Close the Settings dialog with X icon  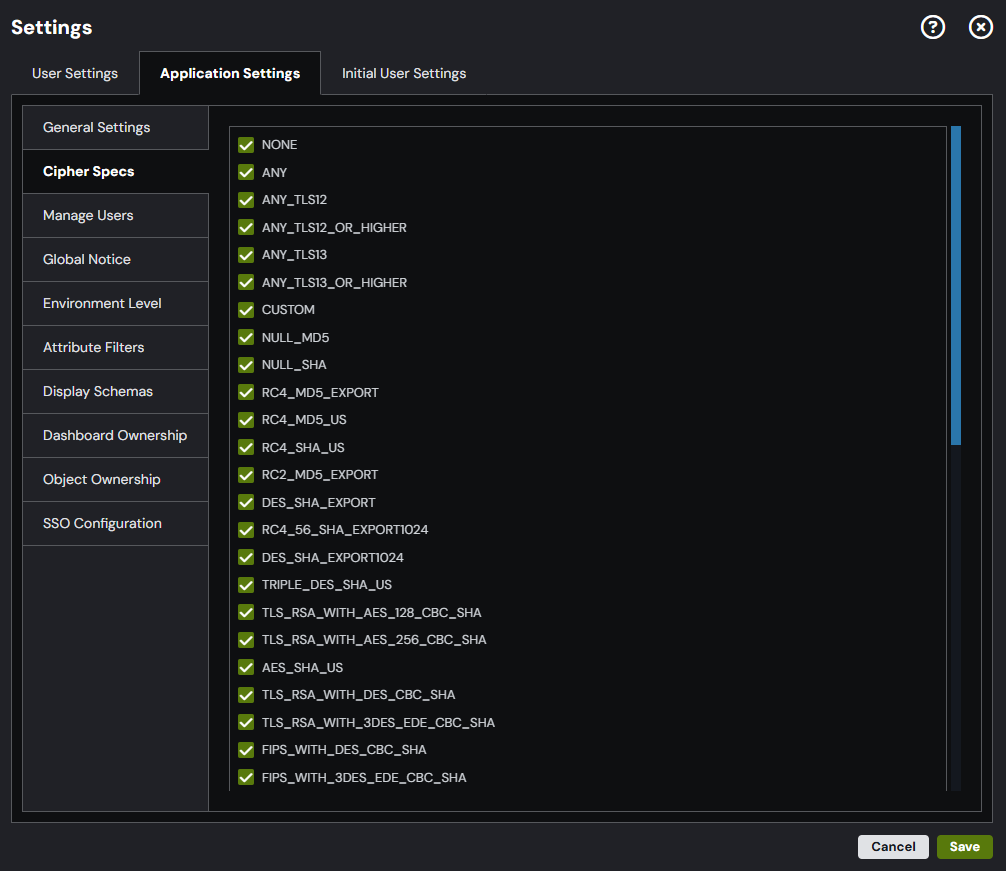[x=980, y=27]
